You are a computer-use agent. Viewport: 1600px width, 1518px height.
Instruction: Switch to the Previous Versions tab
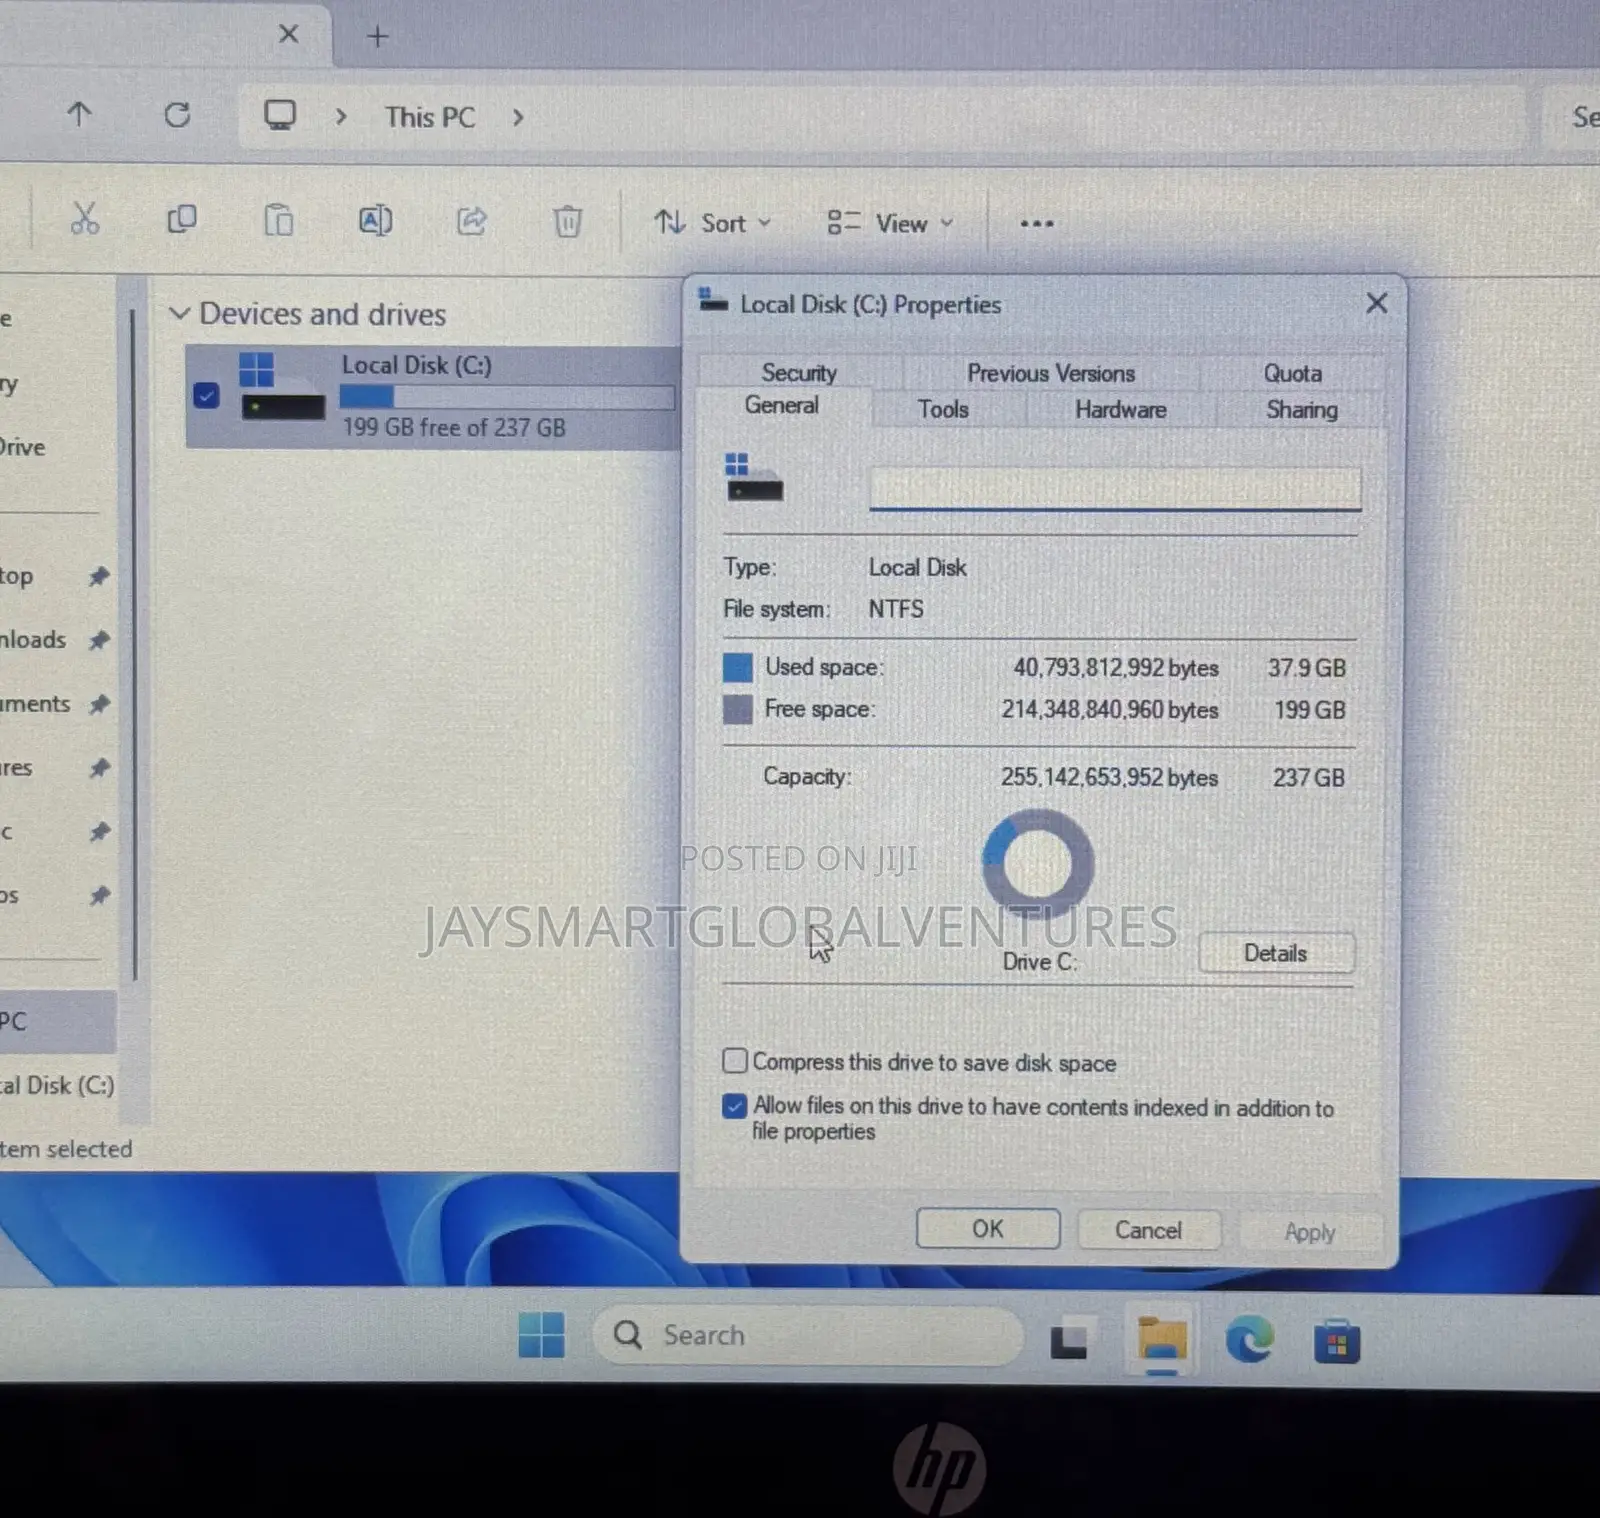pyautogui.click(x=1051, y=373)
